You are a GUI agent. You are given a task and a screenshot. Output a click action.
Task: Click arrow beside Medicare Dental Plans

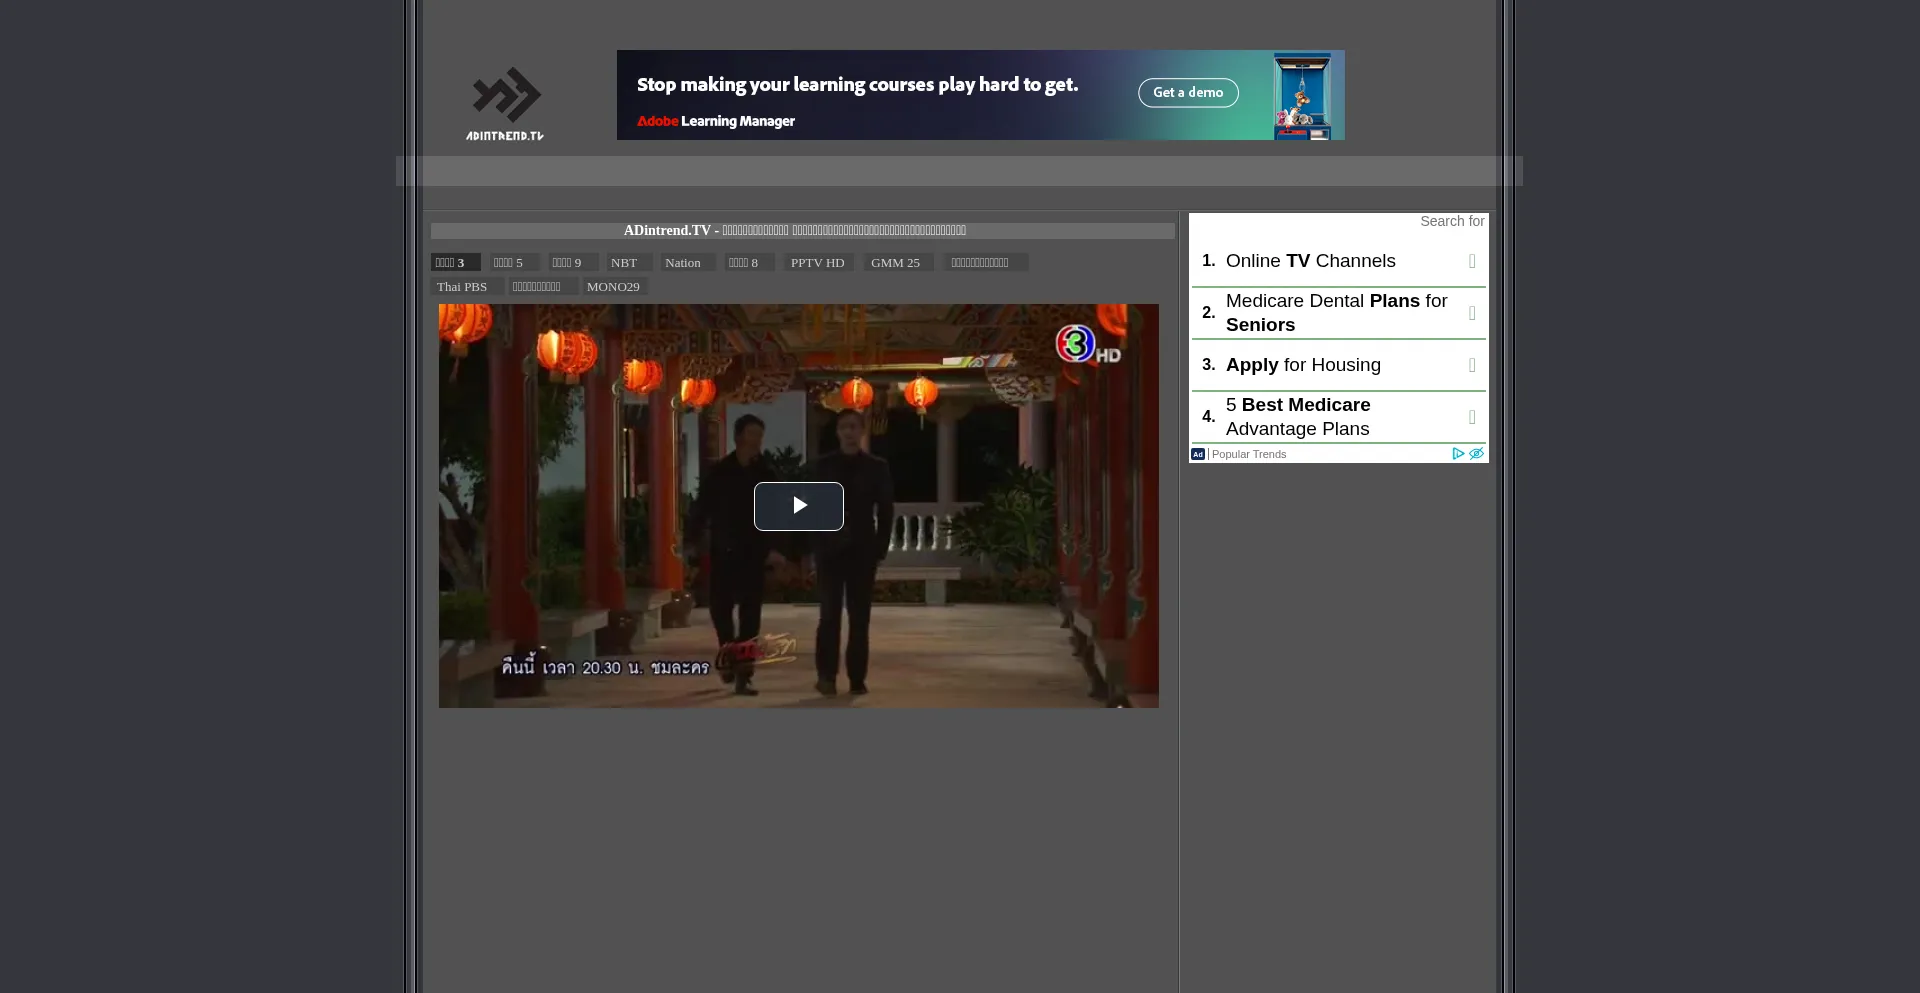tap(1472, 313)
